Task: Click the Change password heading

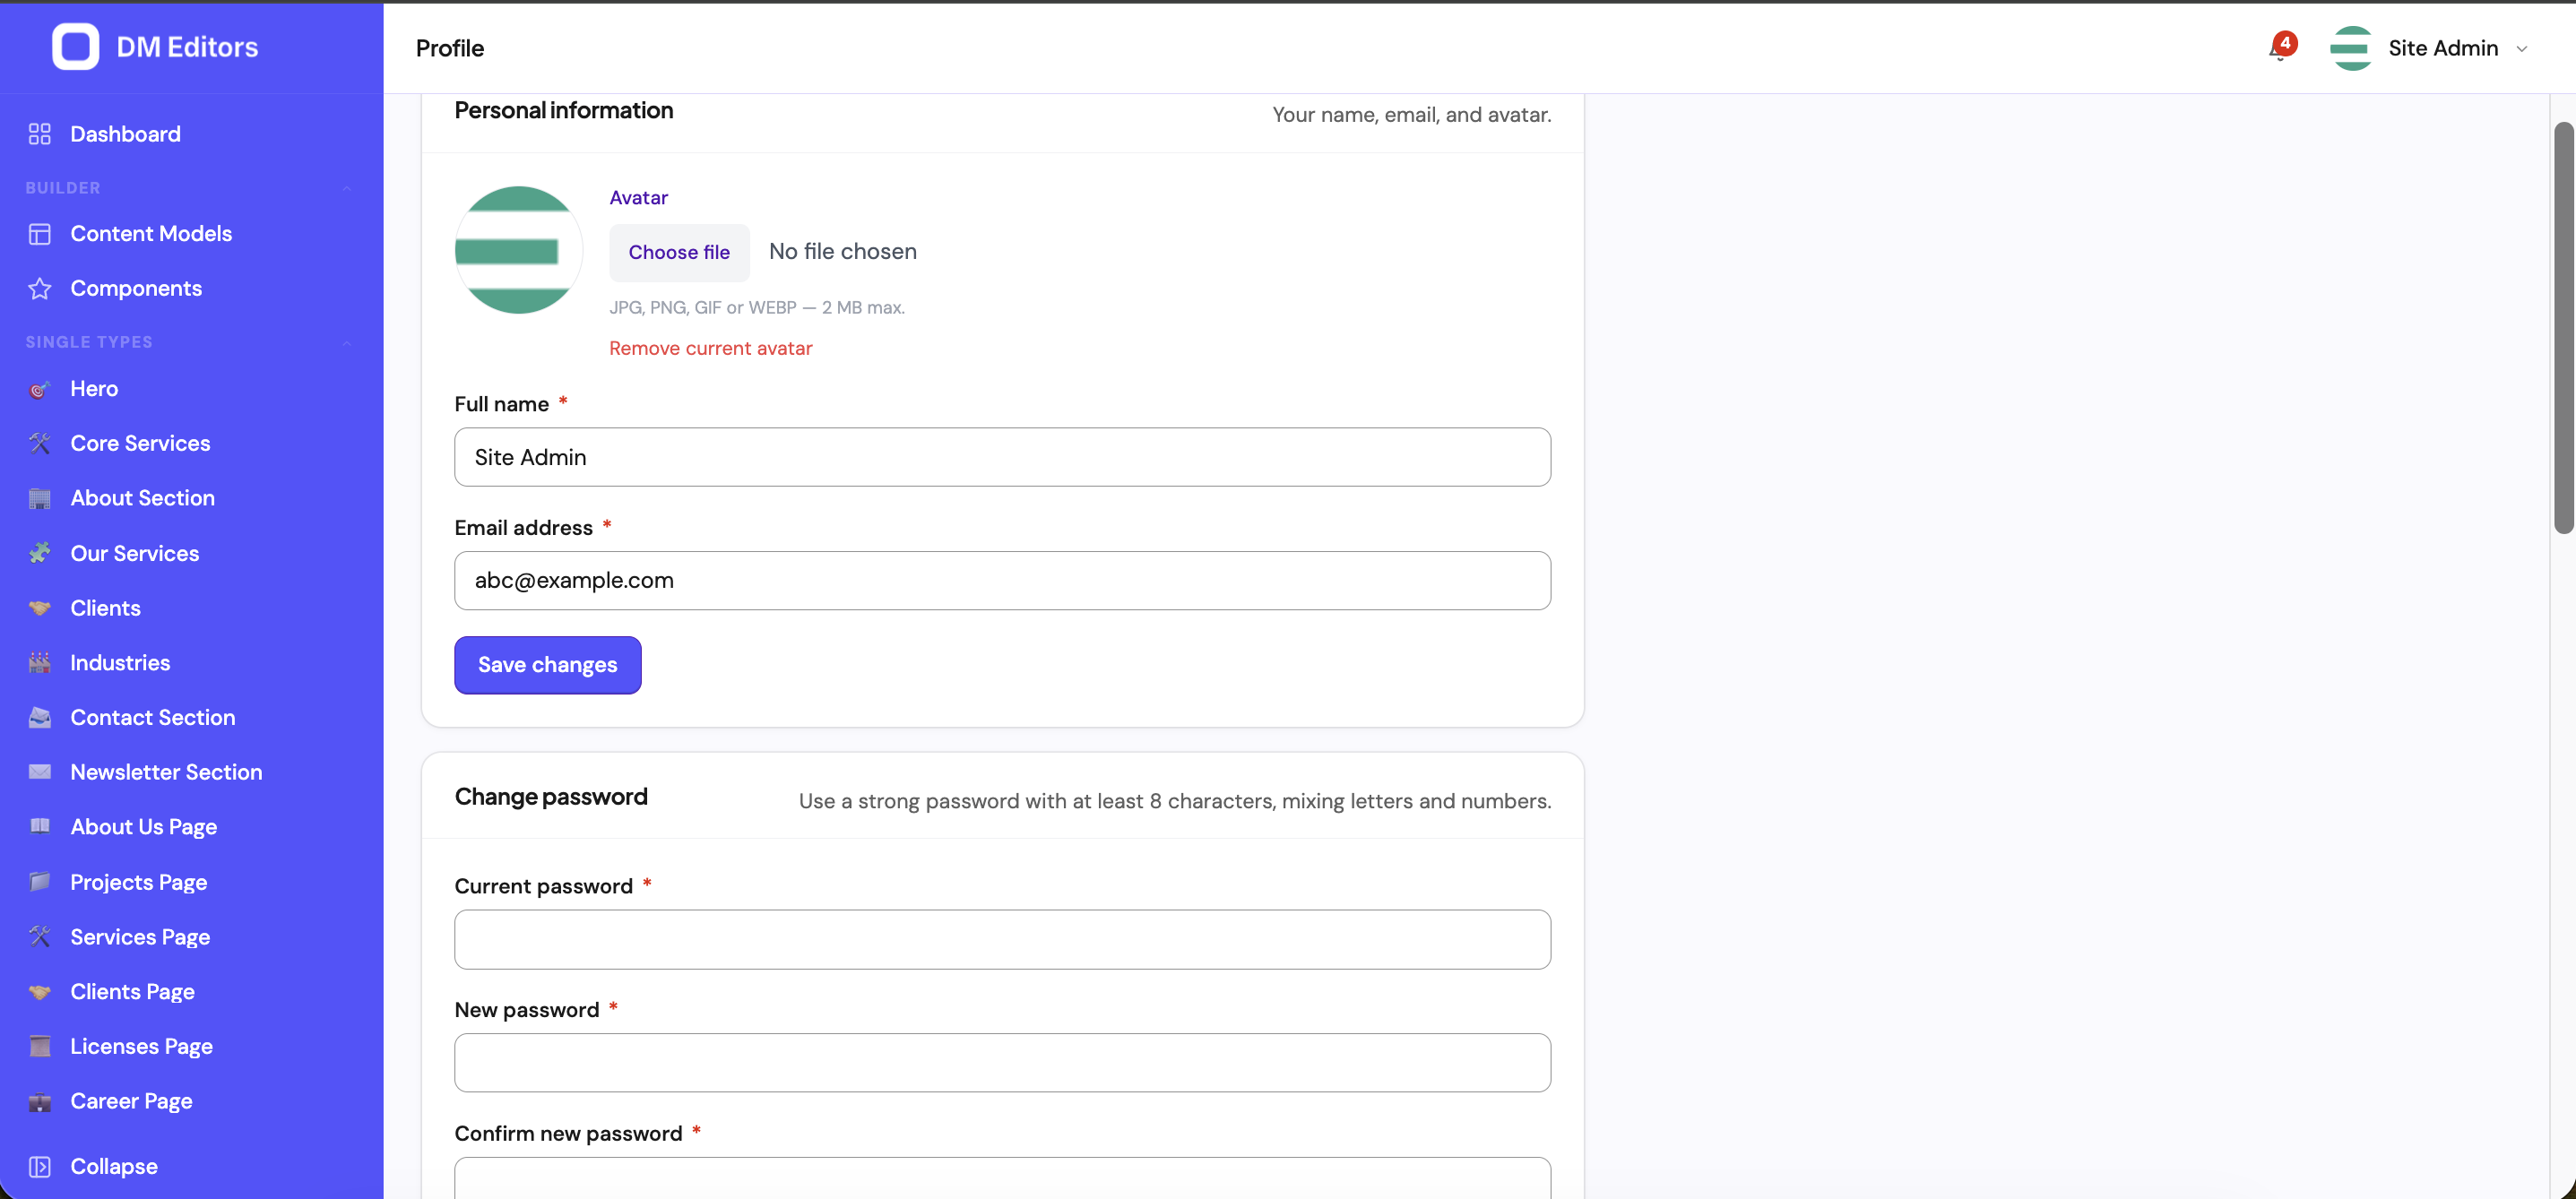Action: coord(551,797)
